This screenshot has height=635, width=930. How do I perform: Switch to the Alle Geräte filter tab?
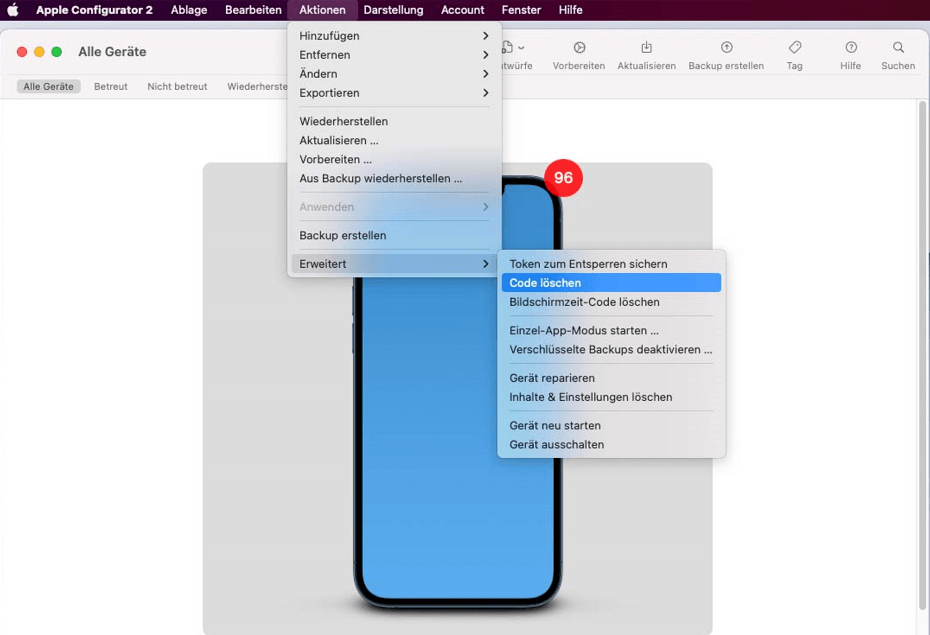(49, 87)
